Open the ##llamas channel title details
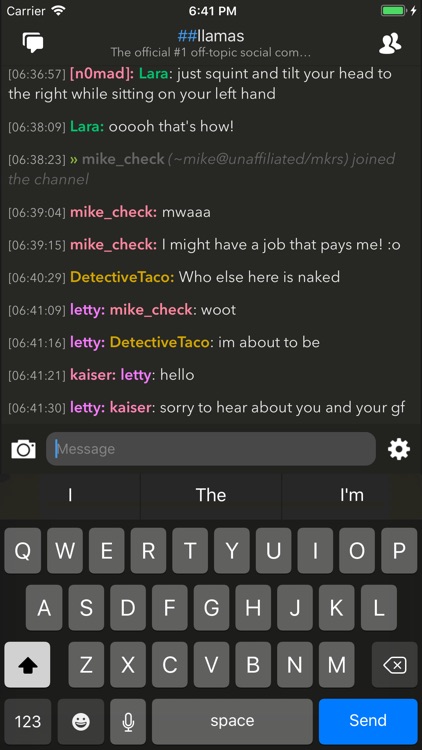The height and width of the screenshot is (750, 422). pos(211,36)
